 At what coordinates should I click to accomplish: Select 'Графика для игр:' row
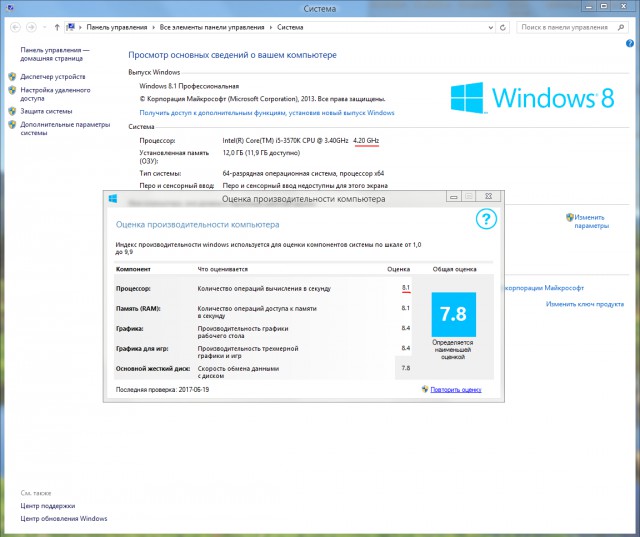[263, 352]
